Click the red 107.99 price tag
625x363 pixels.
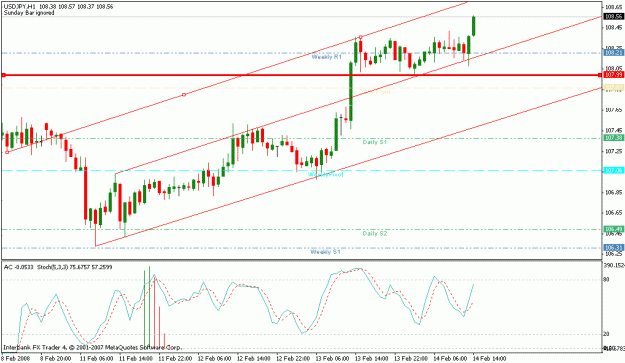[x=613, y=75]
